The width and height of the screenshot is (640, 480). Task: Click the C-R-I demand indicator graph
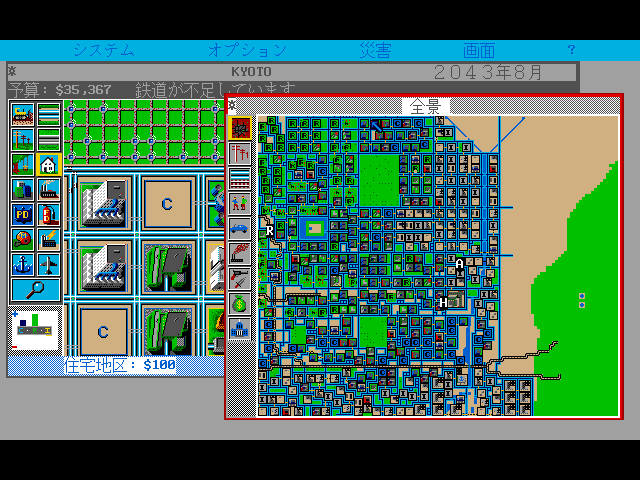(x=35, y=330)
